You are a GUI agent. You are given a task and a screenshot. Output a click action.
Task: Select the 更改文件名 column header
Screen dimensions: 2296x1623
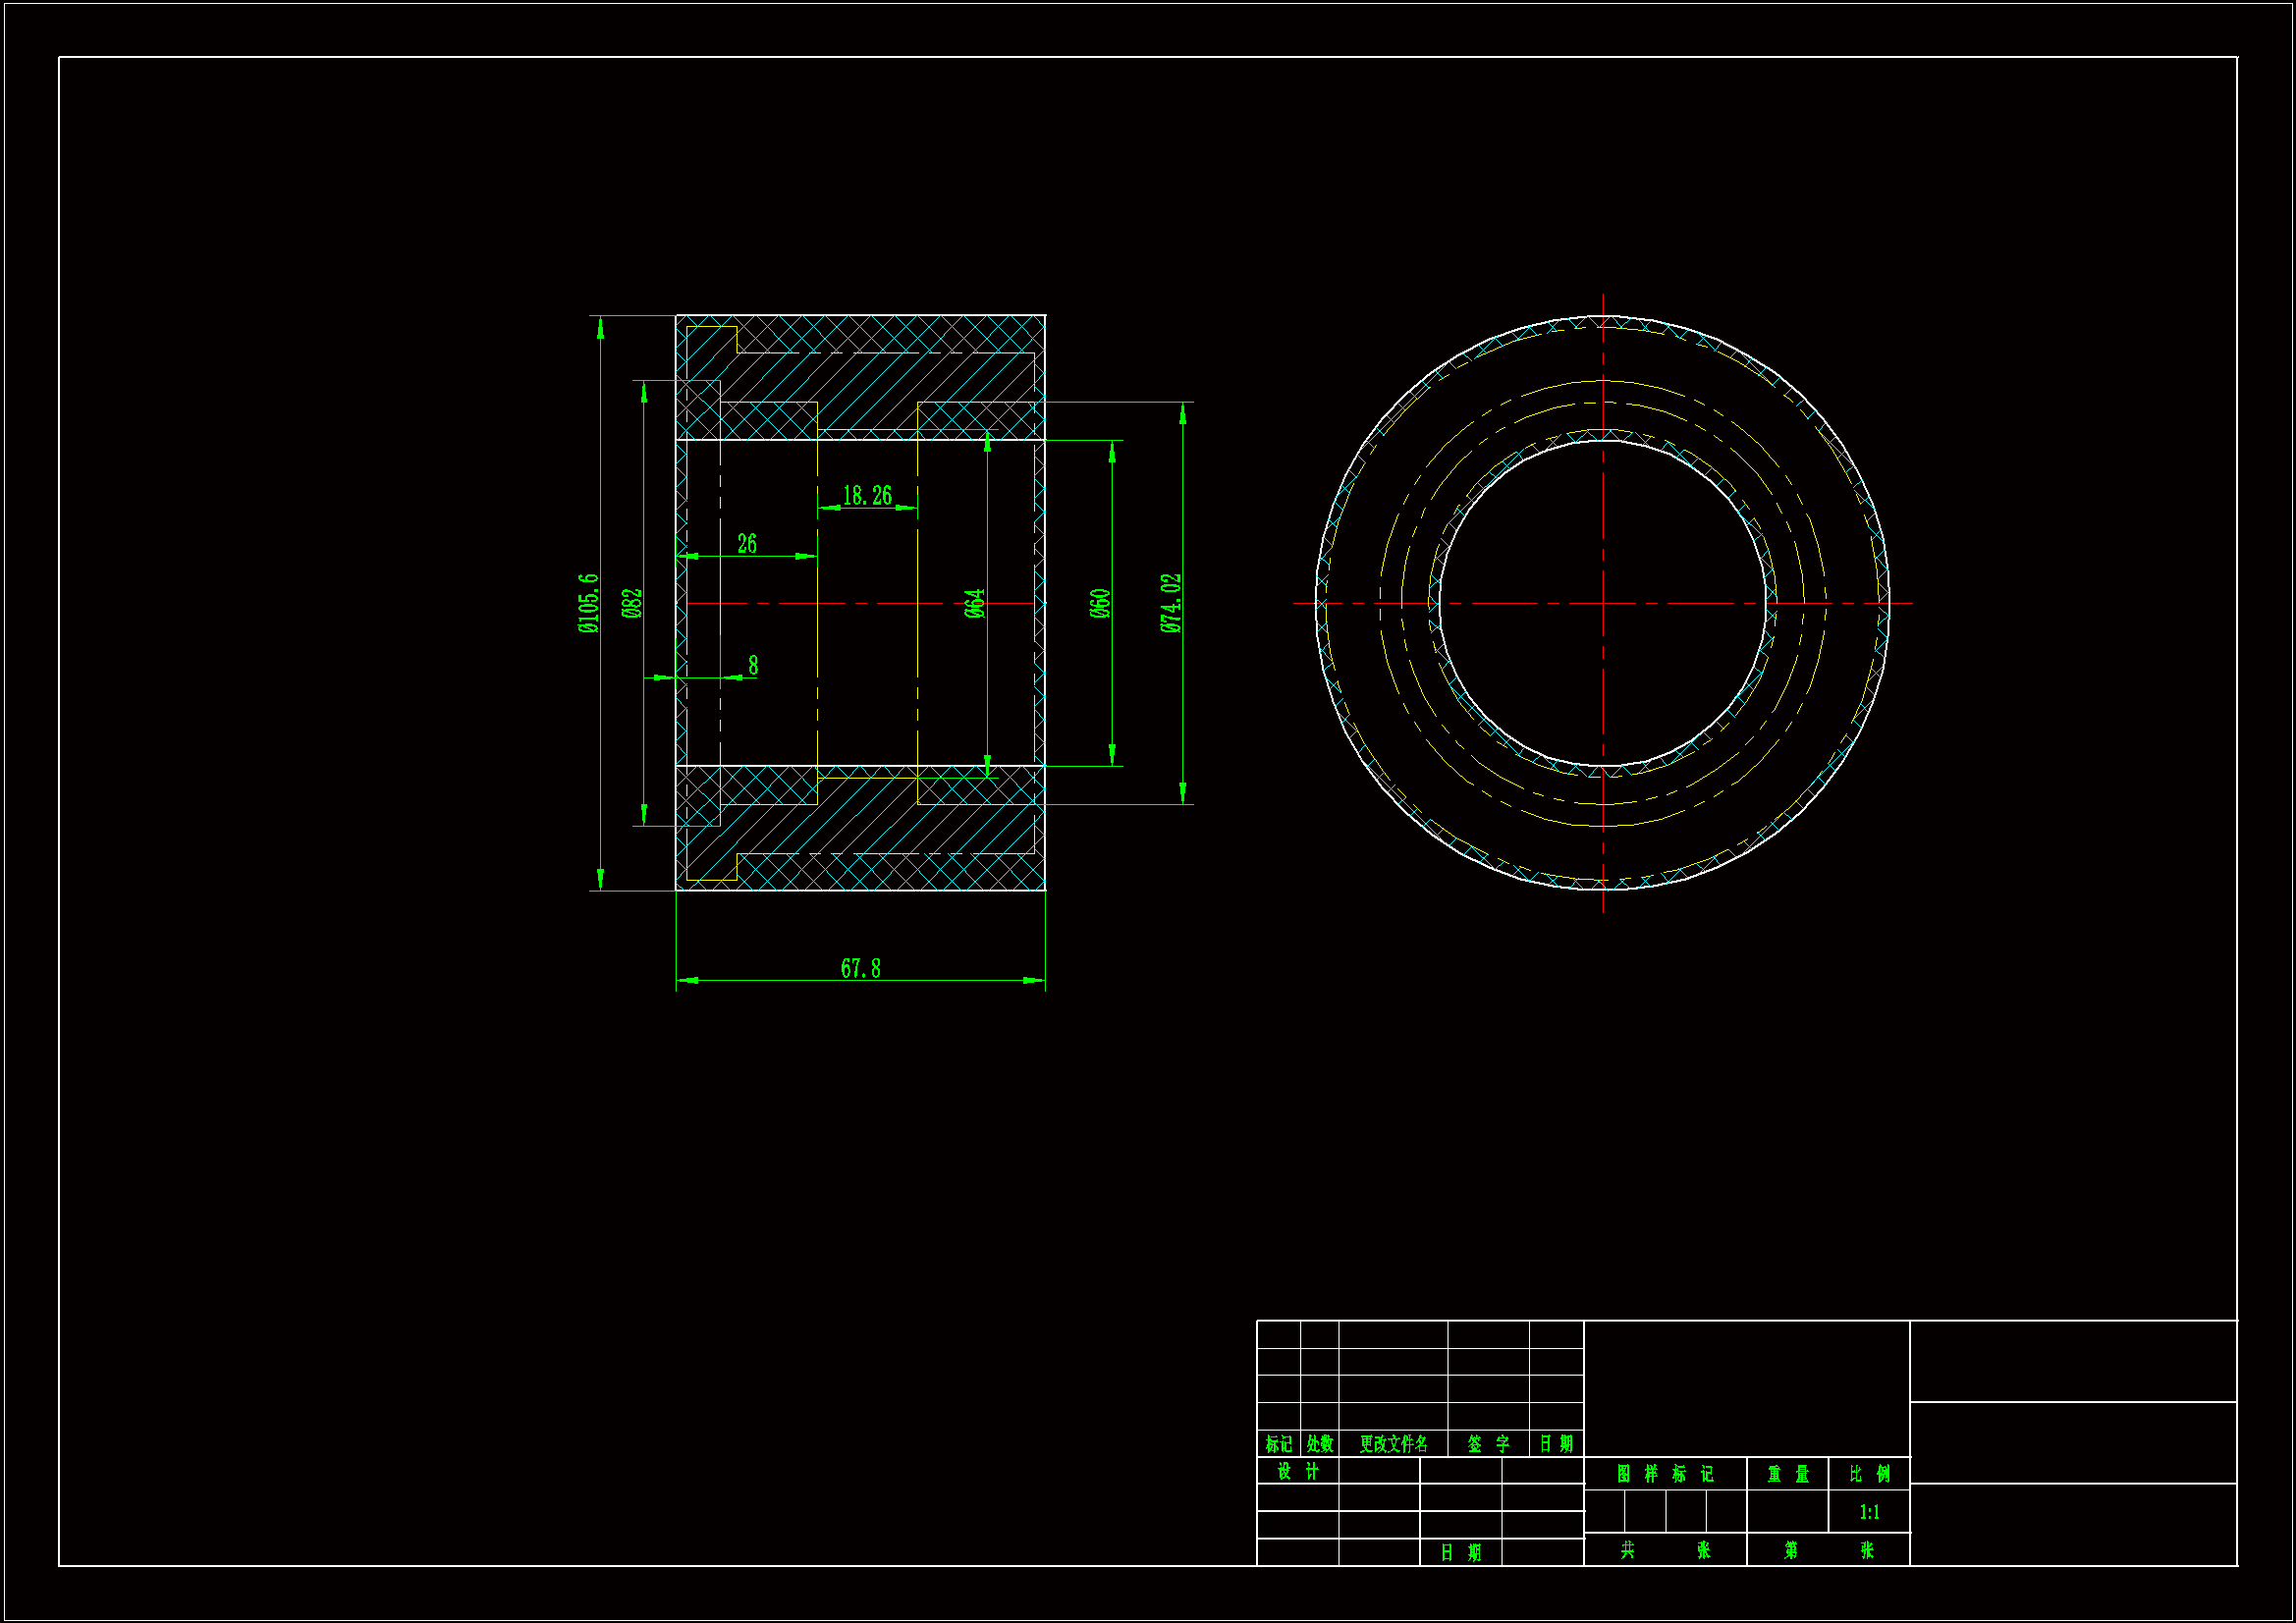point(1393,1444)
